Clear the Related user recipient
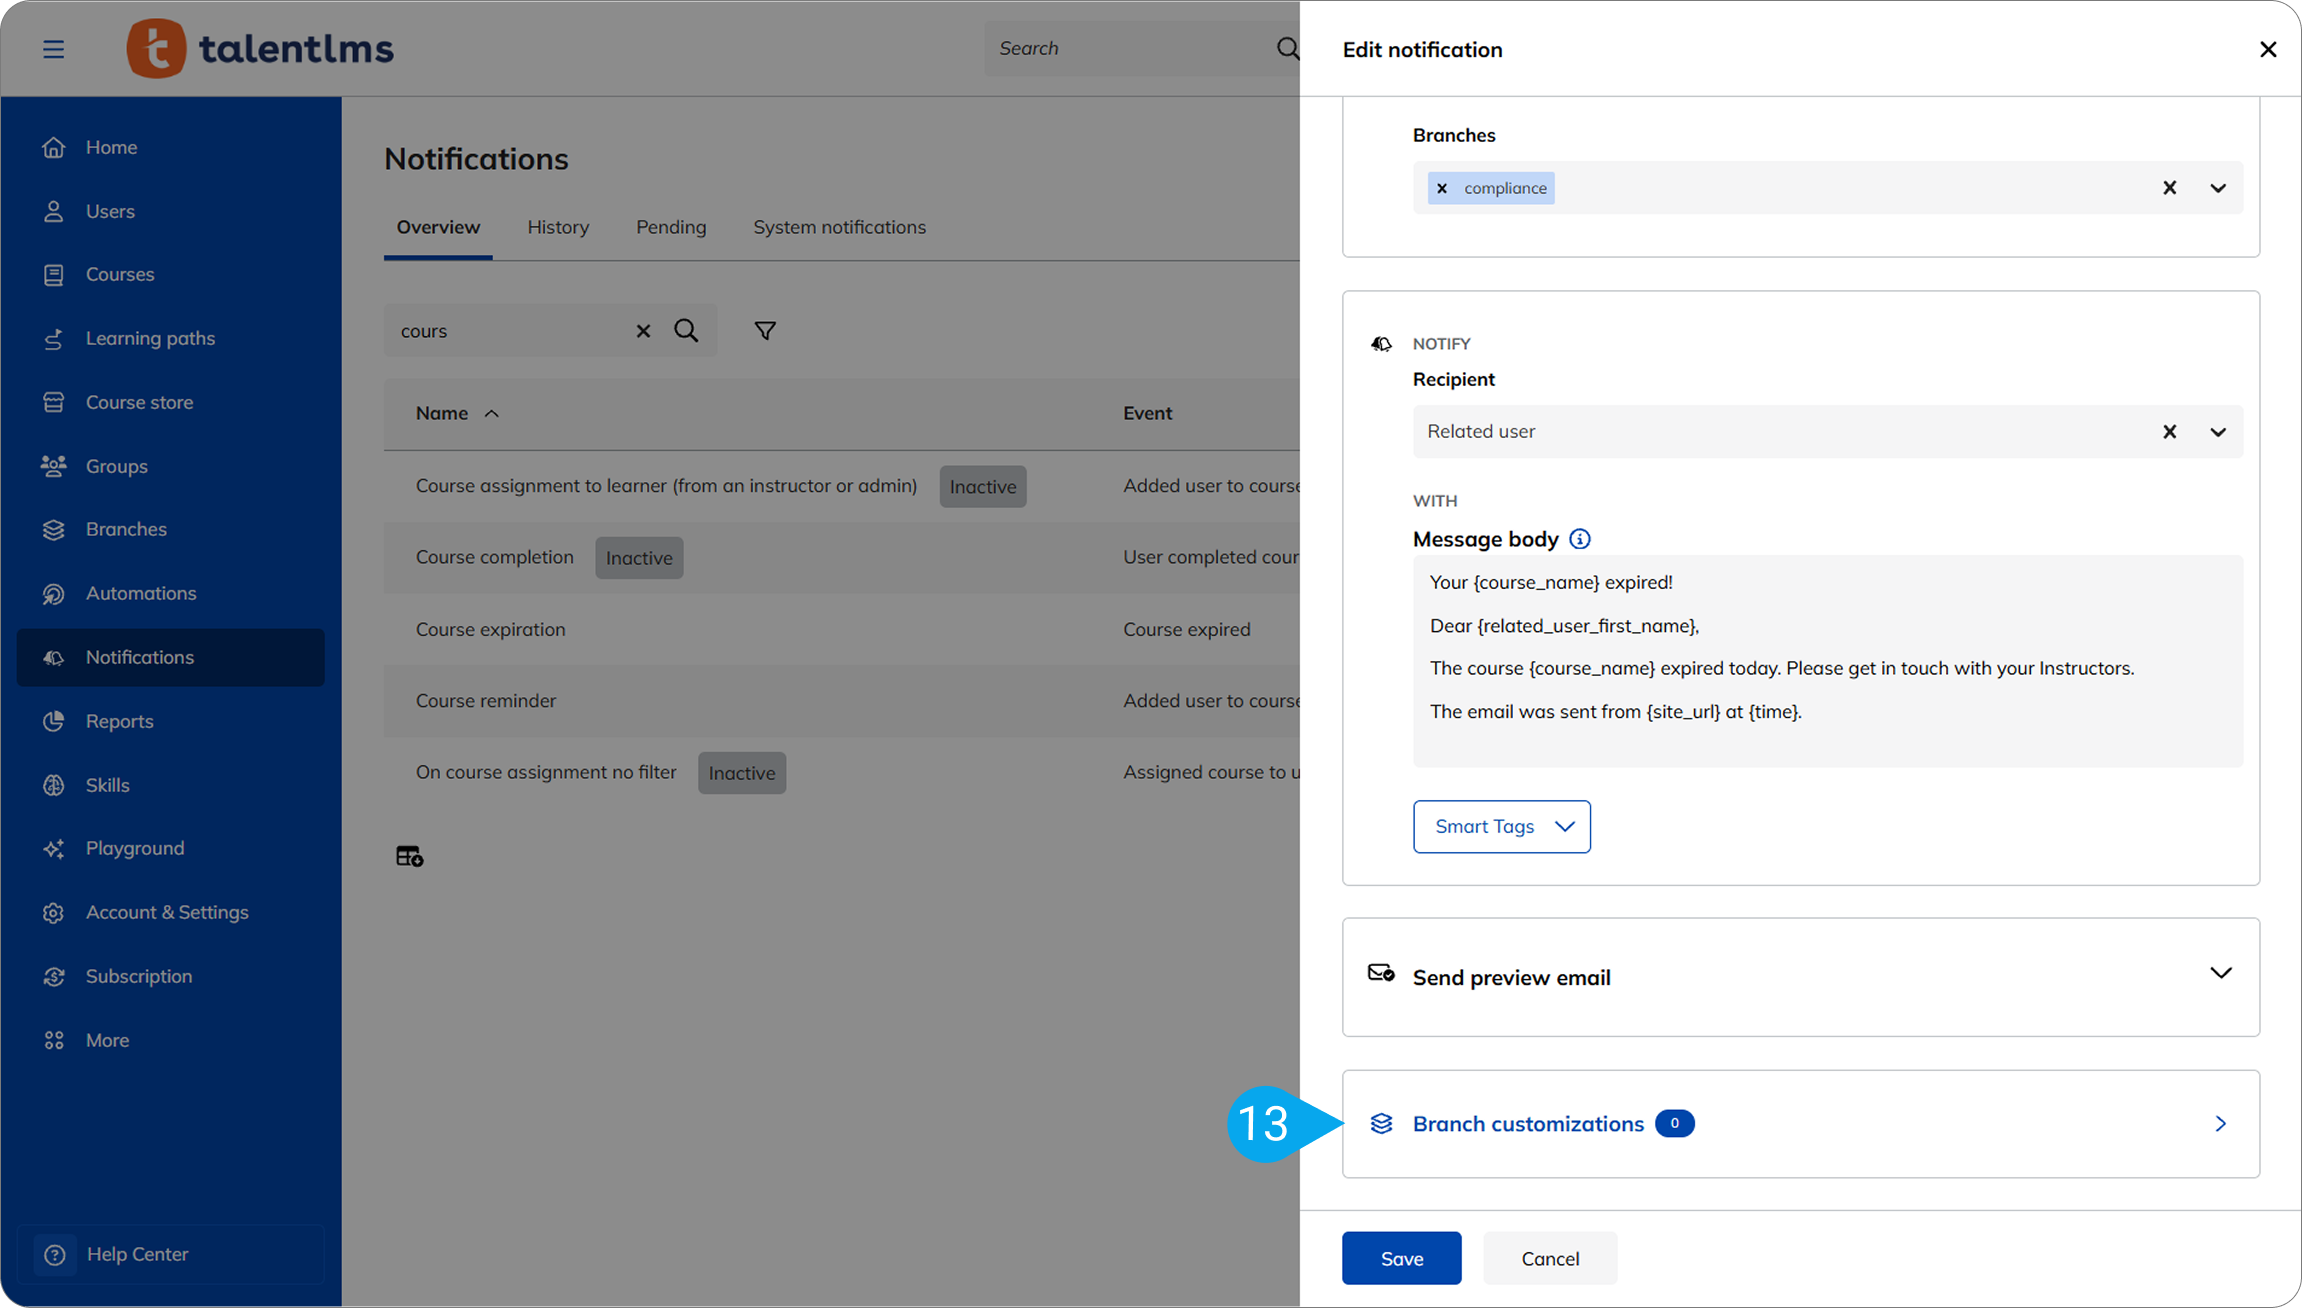This screenshot has height=1308, width=2302. (x=2169, y=432)
